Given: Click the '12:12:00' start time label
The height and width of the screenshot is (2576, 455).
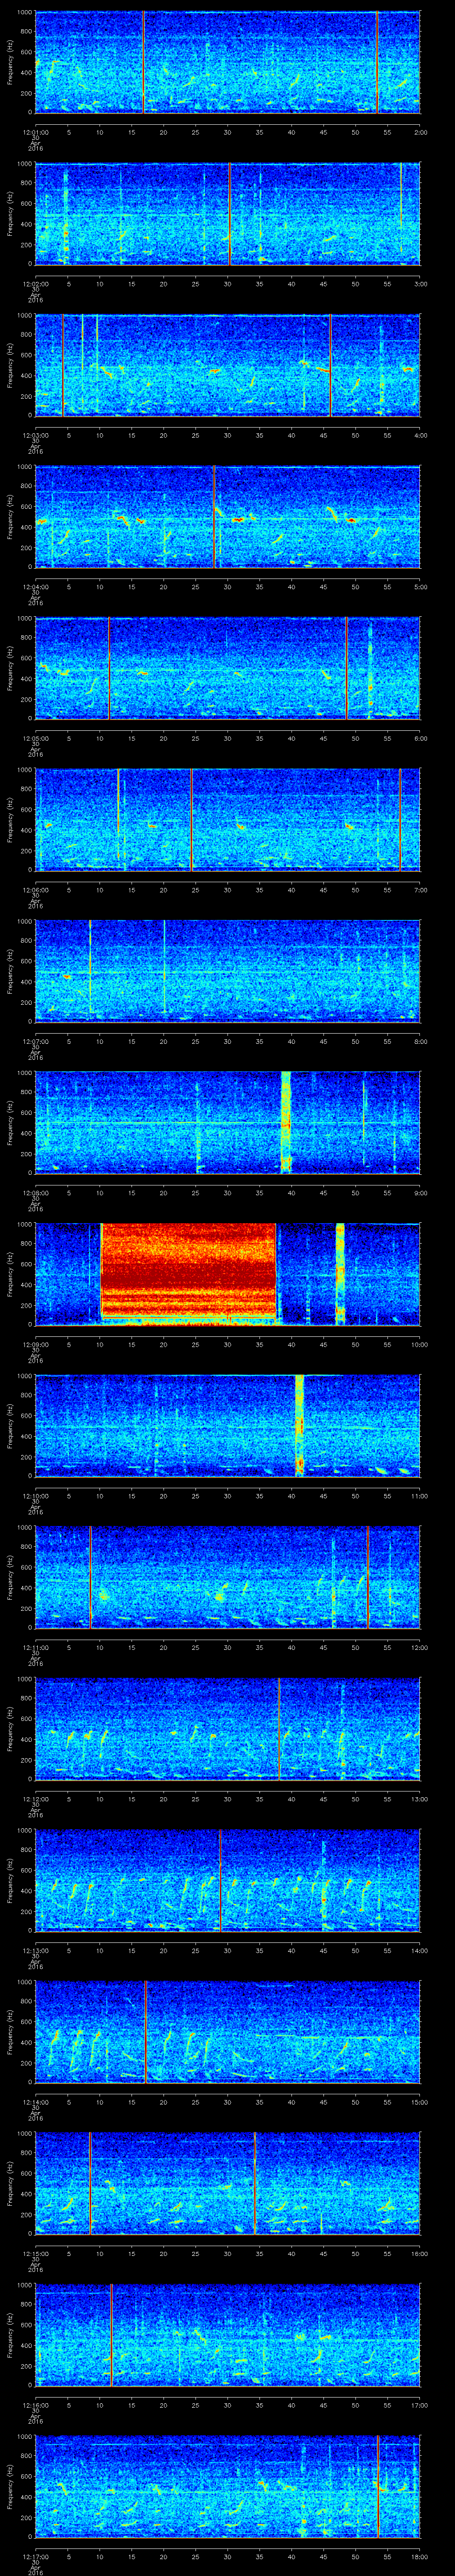Looking at the screenshot, I should pyautogui.click(x=35, y=1798).
